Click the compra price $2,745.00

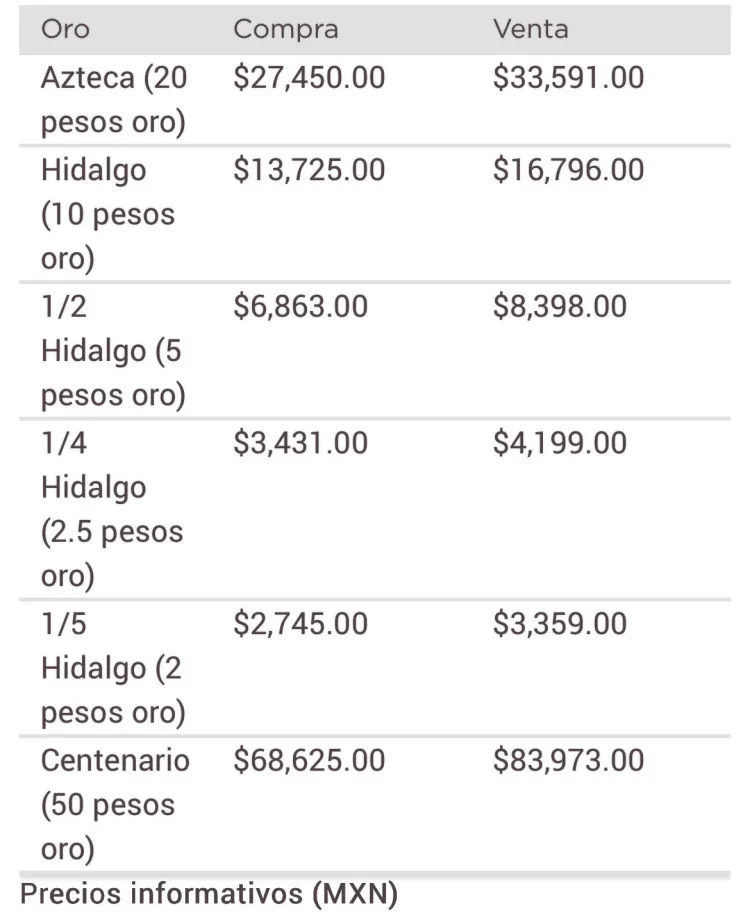(300, 624)
